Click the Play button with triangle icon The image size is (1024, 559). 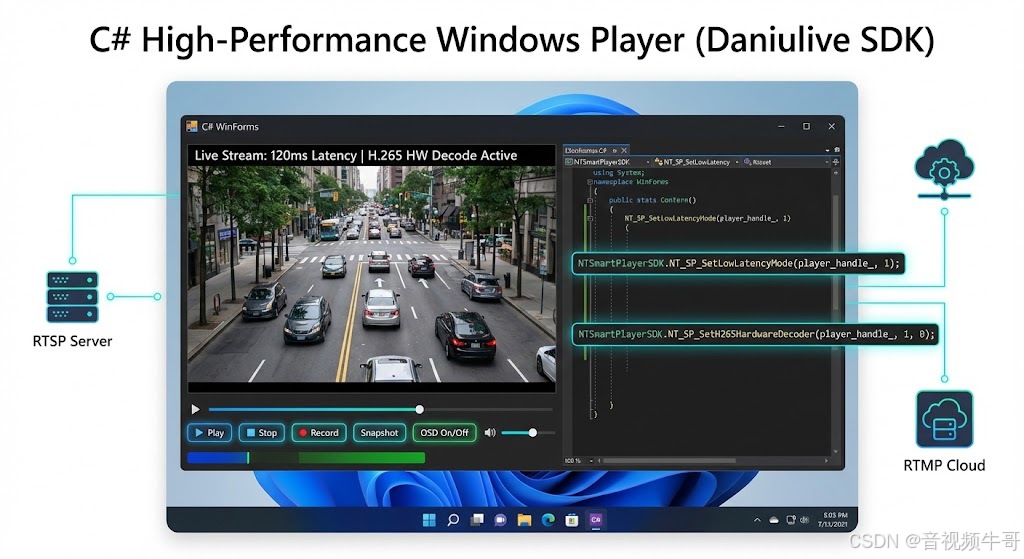(x=210, y=432)
